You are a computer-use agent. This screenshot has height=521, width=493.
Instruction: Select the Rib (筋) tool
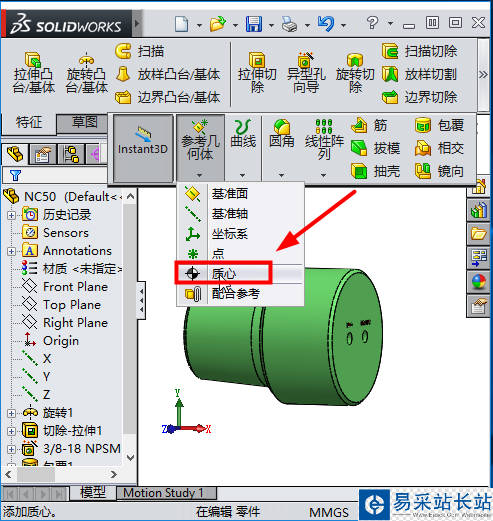pyautogui.click(x=369, y=126)
